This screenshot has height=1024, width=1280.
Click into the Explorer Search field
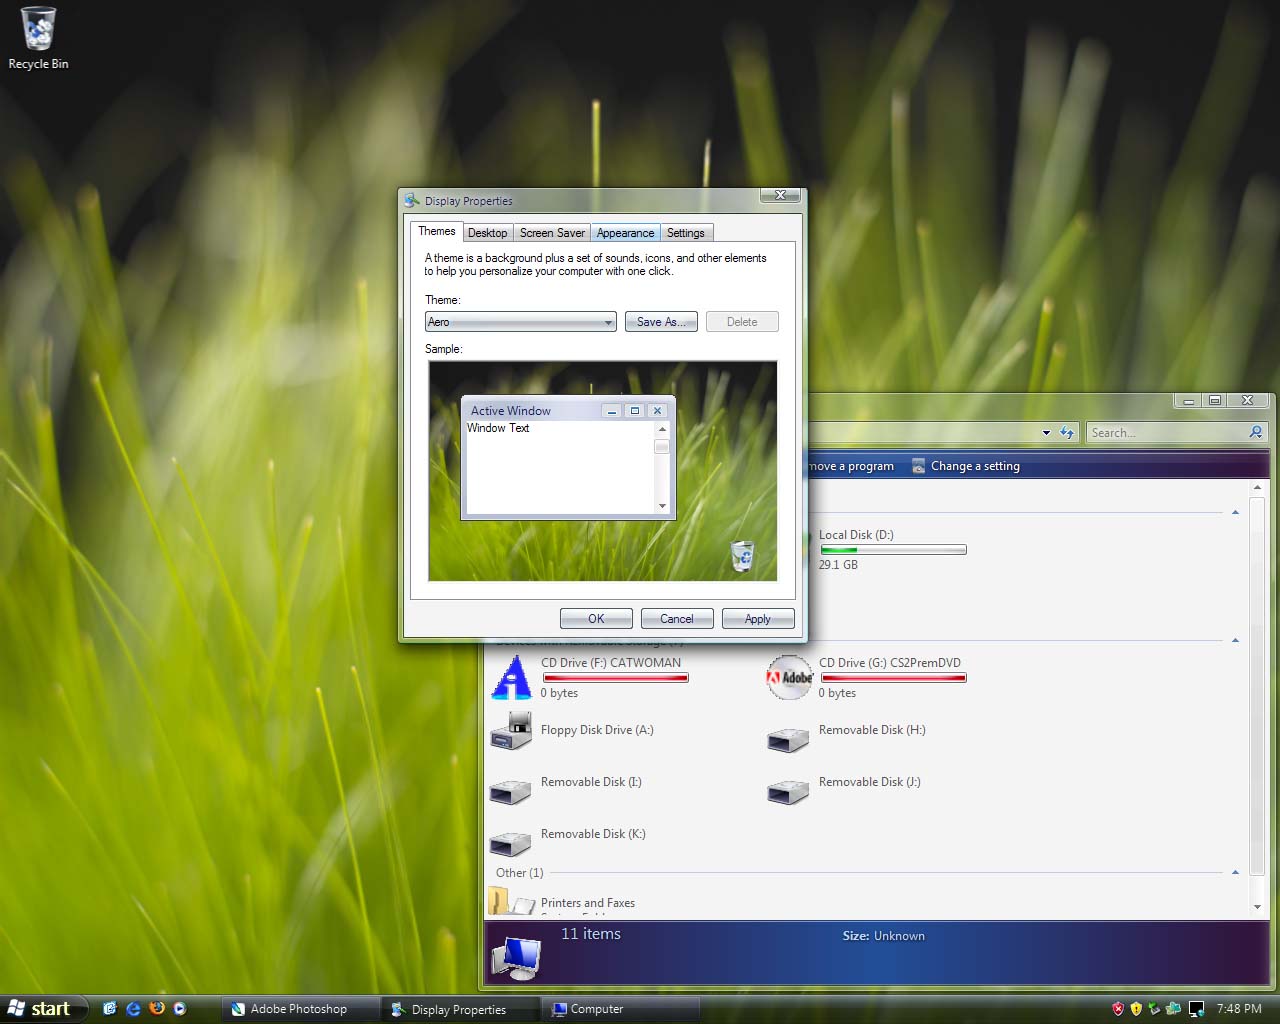tap(1165, 433)
